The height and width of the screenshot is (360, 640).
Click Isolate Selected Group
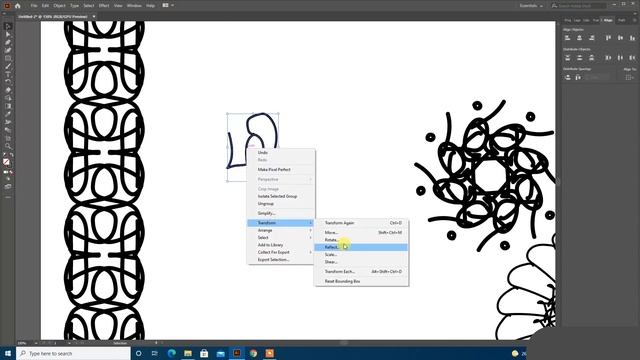point(281,196)
